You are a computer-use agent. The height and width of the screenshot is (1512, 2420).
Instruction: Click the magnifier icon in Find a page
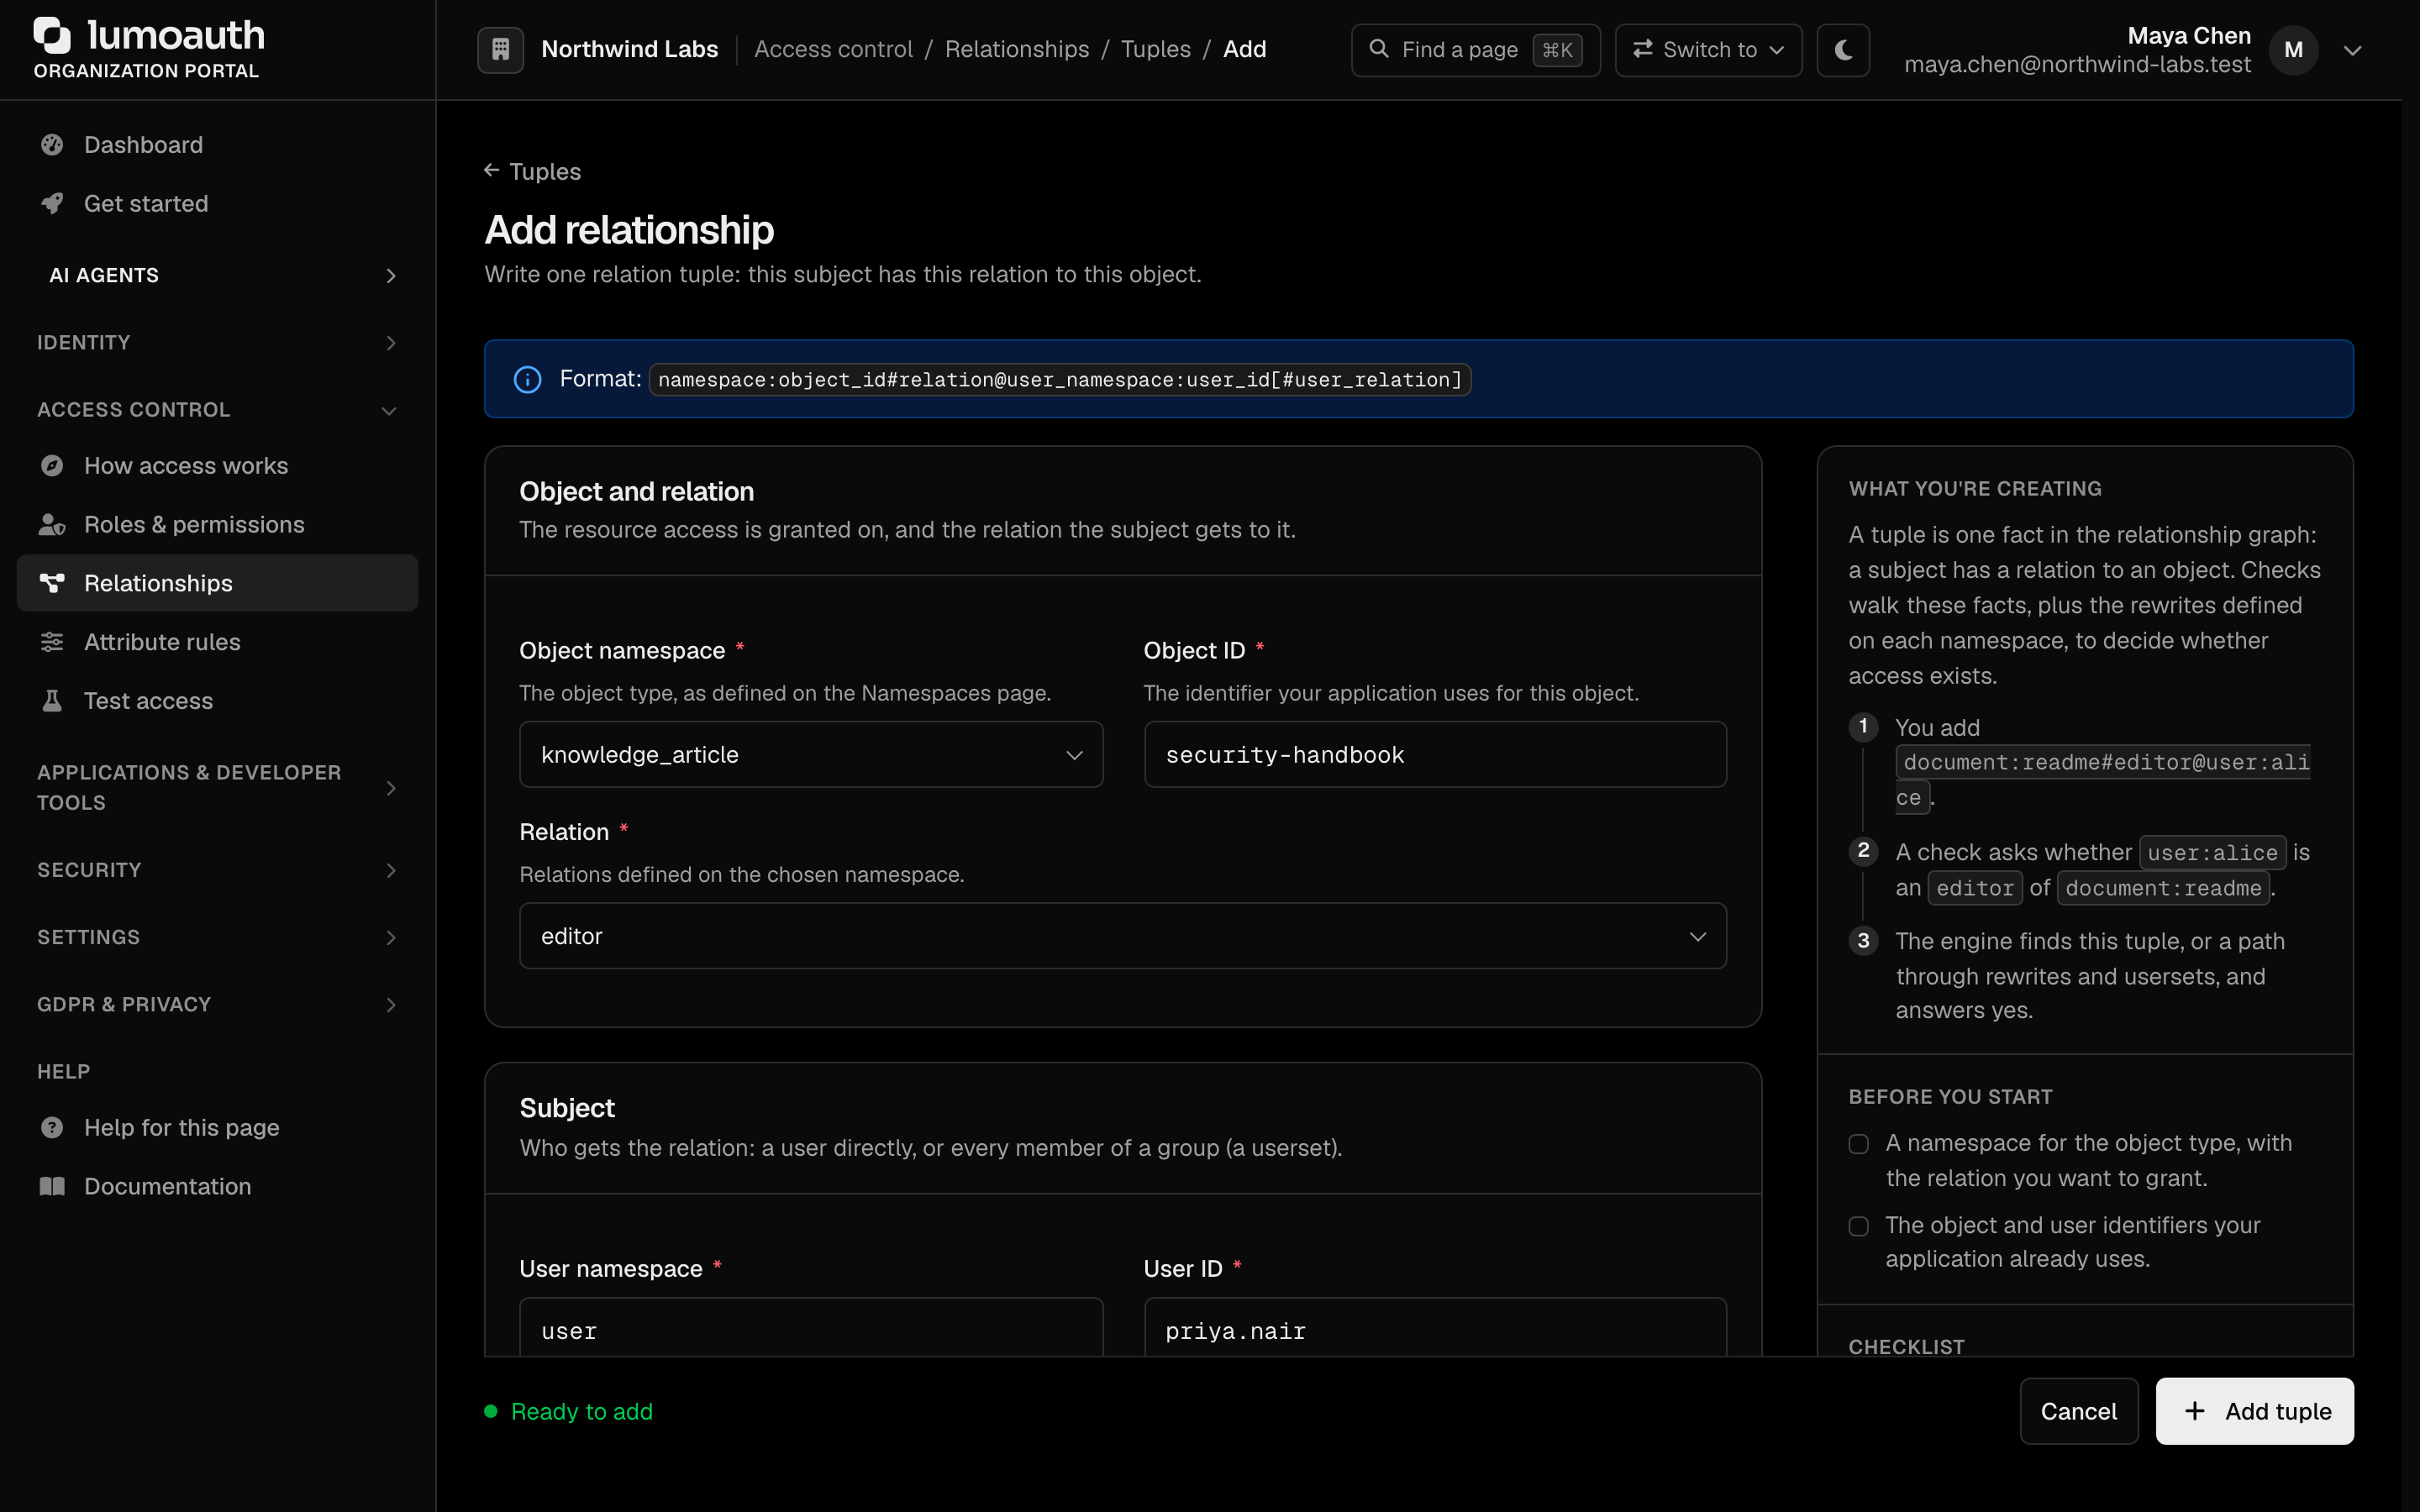tap(1378, 48)
